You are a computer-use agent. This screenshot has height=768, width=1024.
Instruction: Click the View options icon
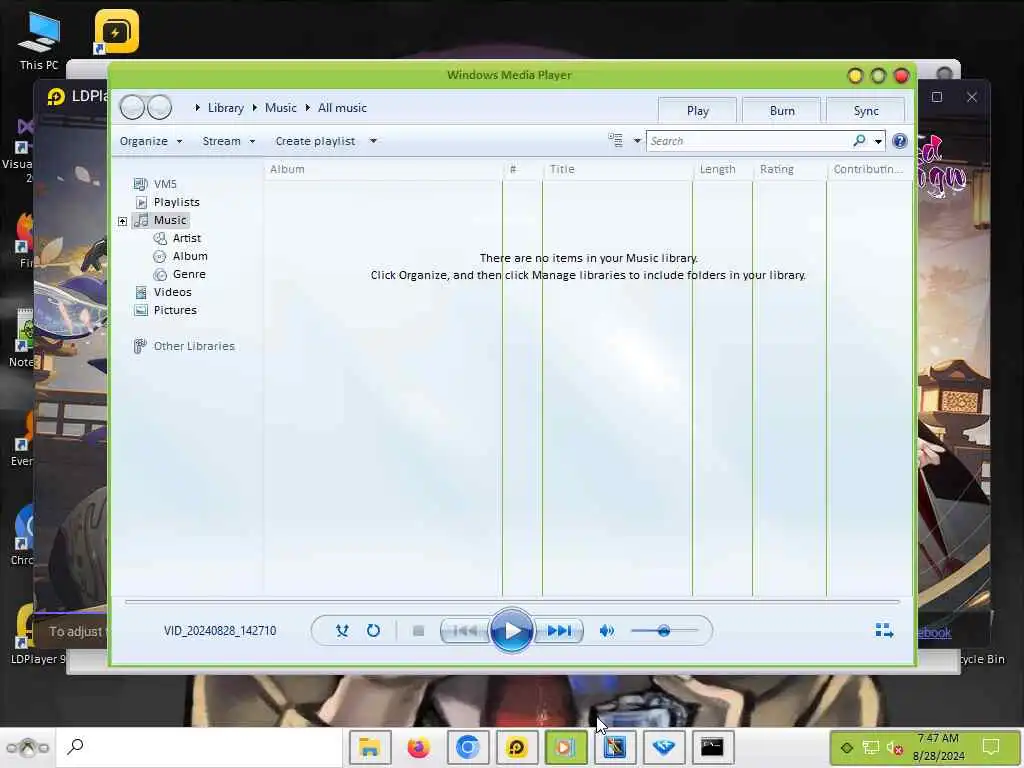[615, 140]
